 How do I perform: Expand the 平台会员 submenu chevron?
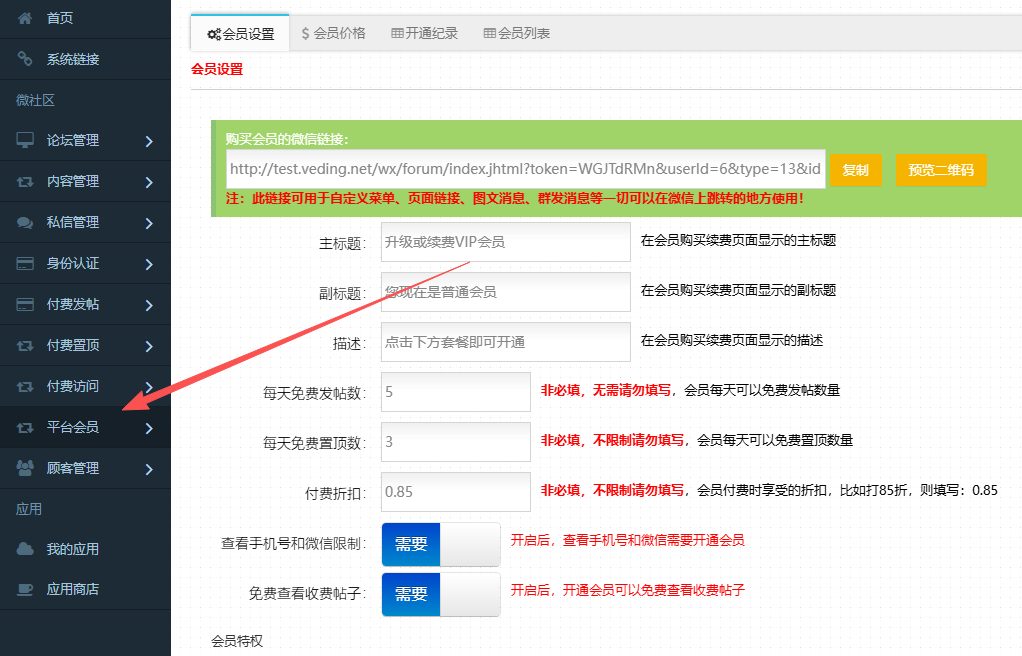click(149, 428)
